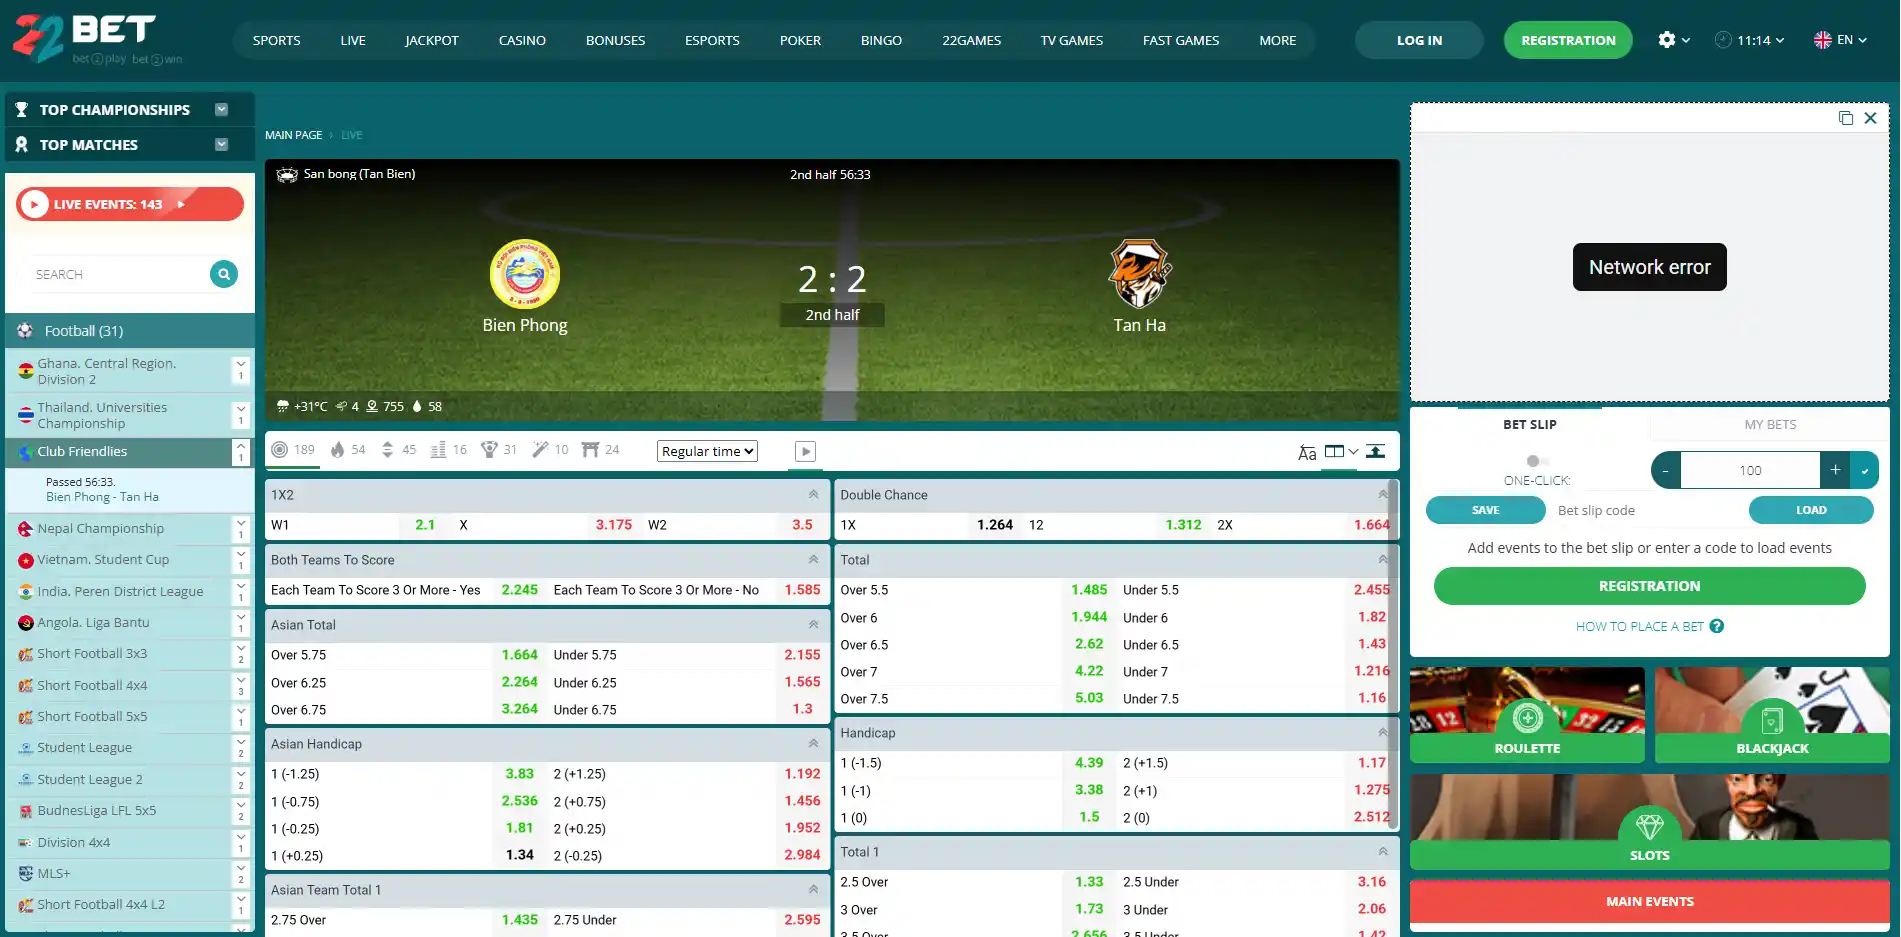
Task: Collapse the Both Teams To Score section
Action: point(814,560)
